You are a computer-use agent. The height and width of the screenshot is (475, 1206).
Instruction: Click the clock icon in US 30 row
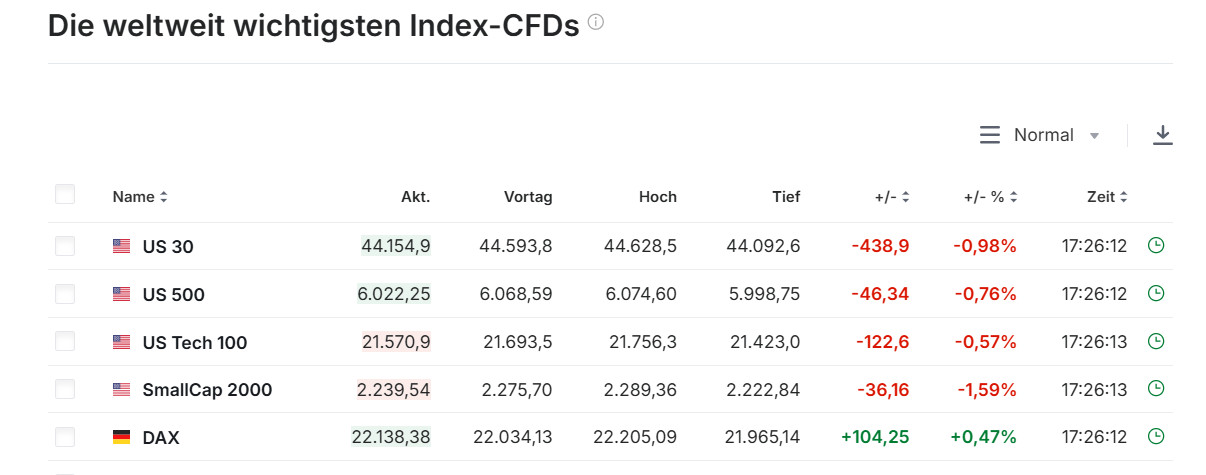tap(1156, 245)
